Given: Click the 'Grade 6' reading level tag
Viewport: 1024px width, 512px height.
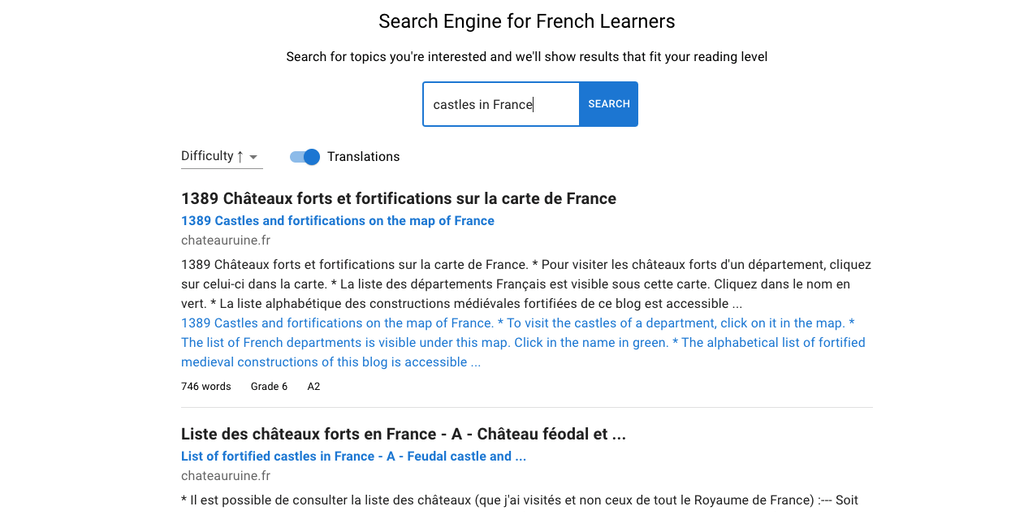Looking at the screenshot, I should [x=269, y=386].
